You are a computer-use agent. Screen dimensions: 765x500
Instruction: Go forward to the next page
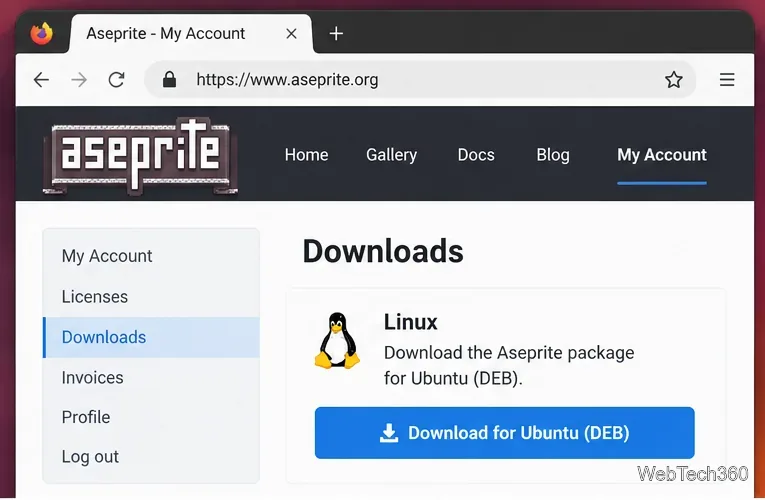click(x=79, y=80)
